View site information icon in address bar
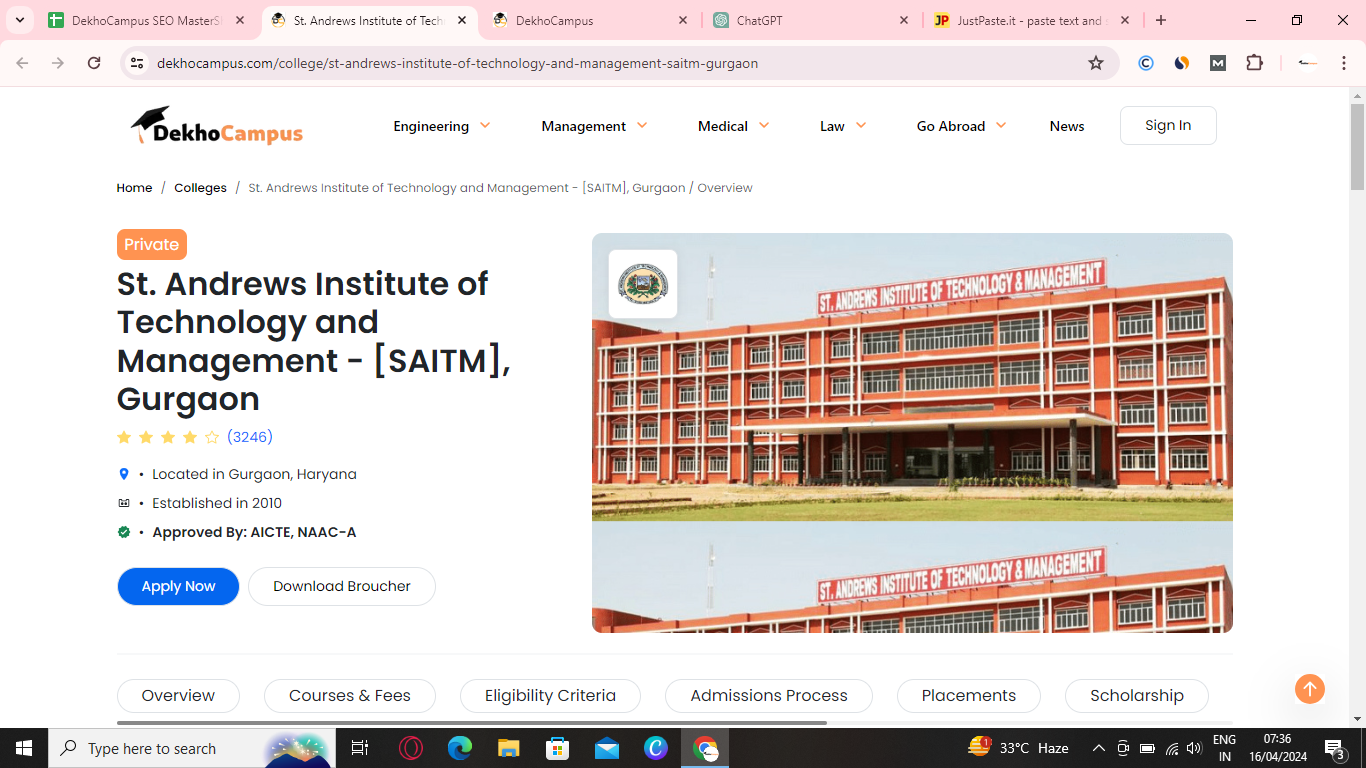The height and width of the screenshot is (768, 1366). coord(137,63)
